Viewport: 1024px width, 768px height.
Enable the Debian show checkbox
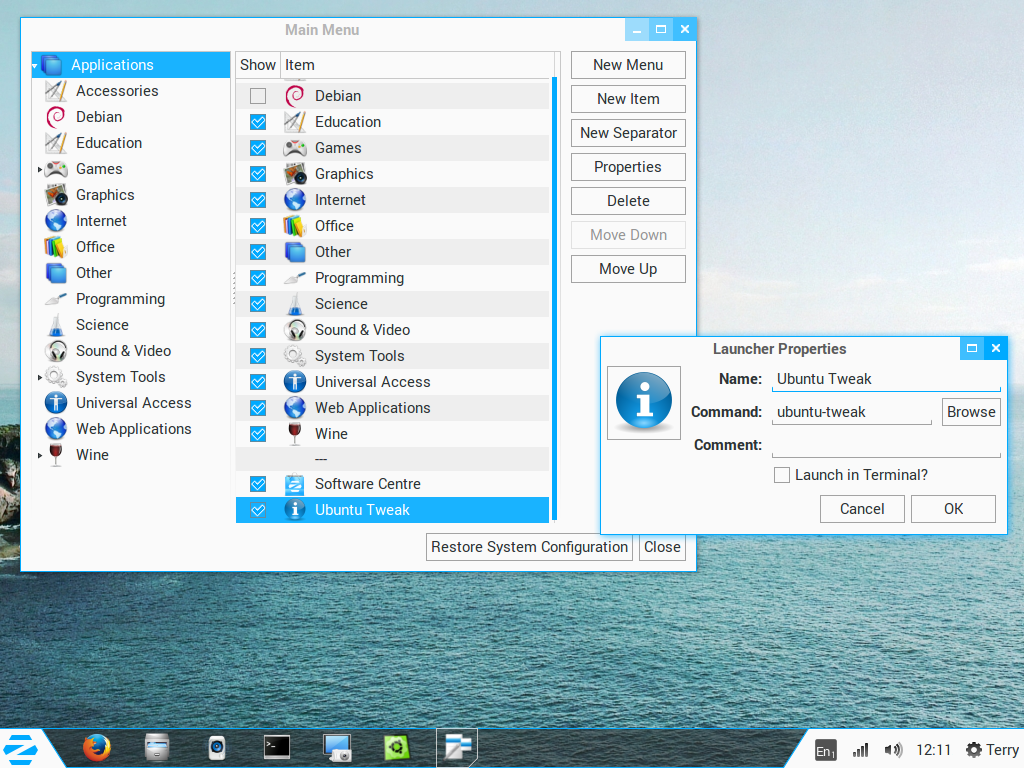pos(258,96)
